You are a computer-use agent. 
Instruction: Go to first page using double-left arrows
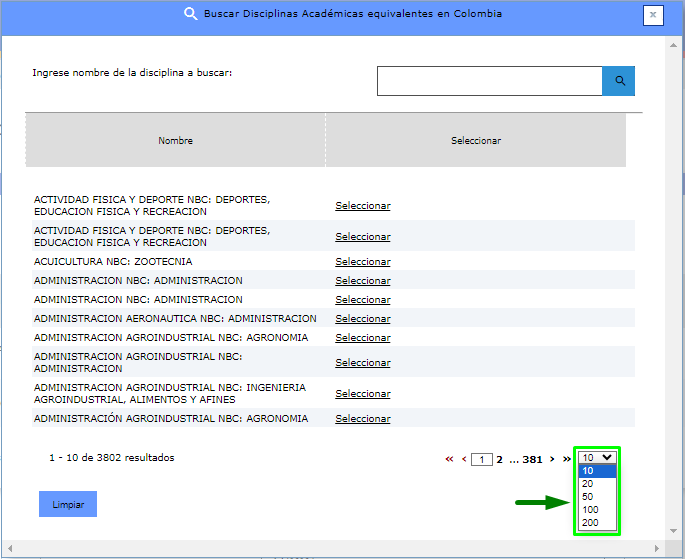click(450, 460)
